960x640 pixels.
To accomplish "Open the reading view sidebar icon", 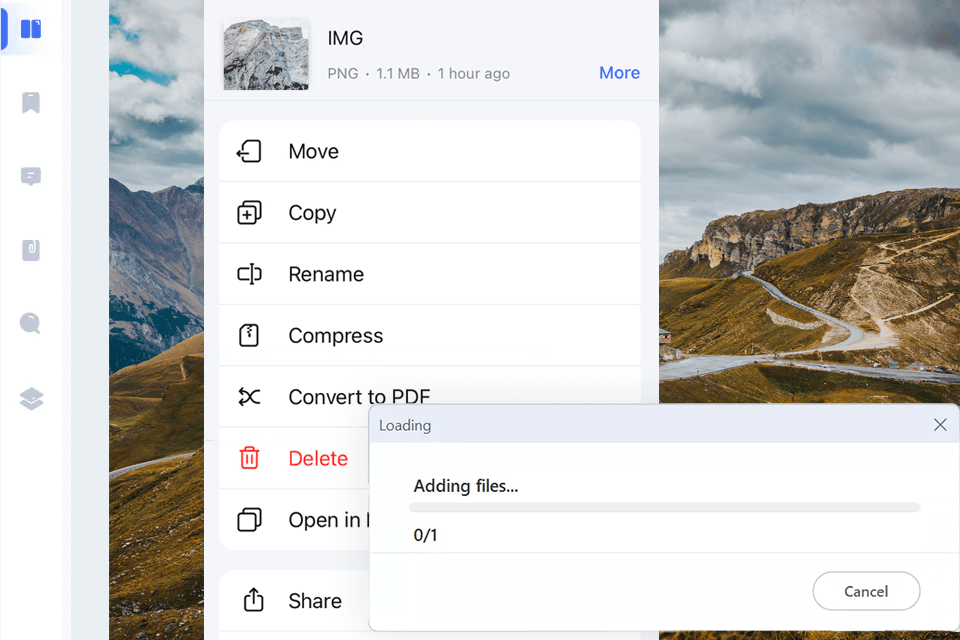I will [31, 29].
